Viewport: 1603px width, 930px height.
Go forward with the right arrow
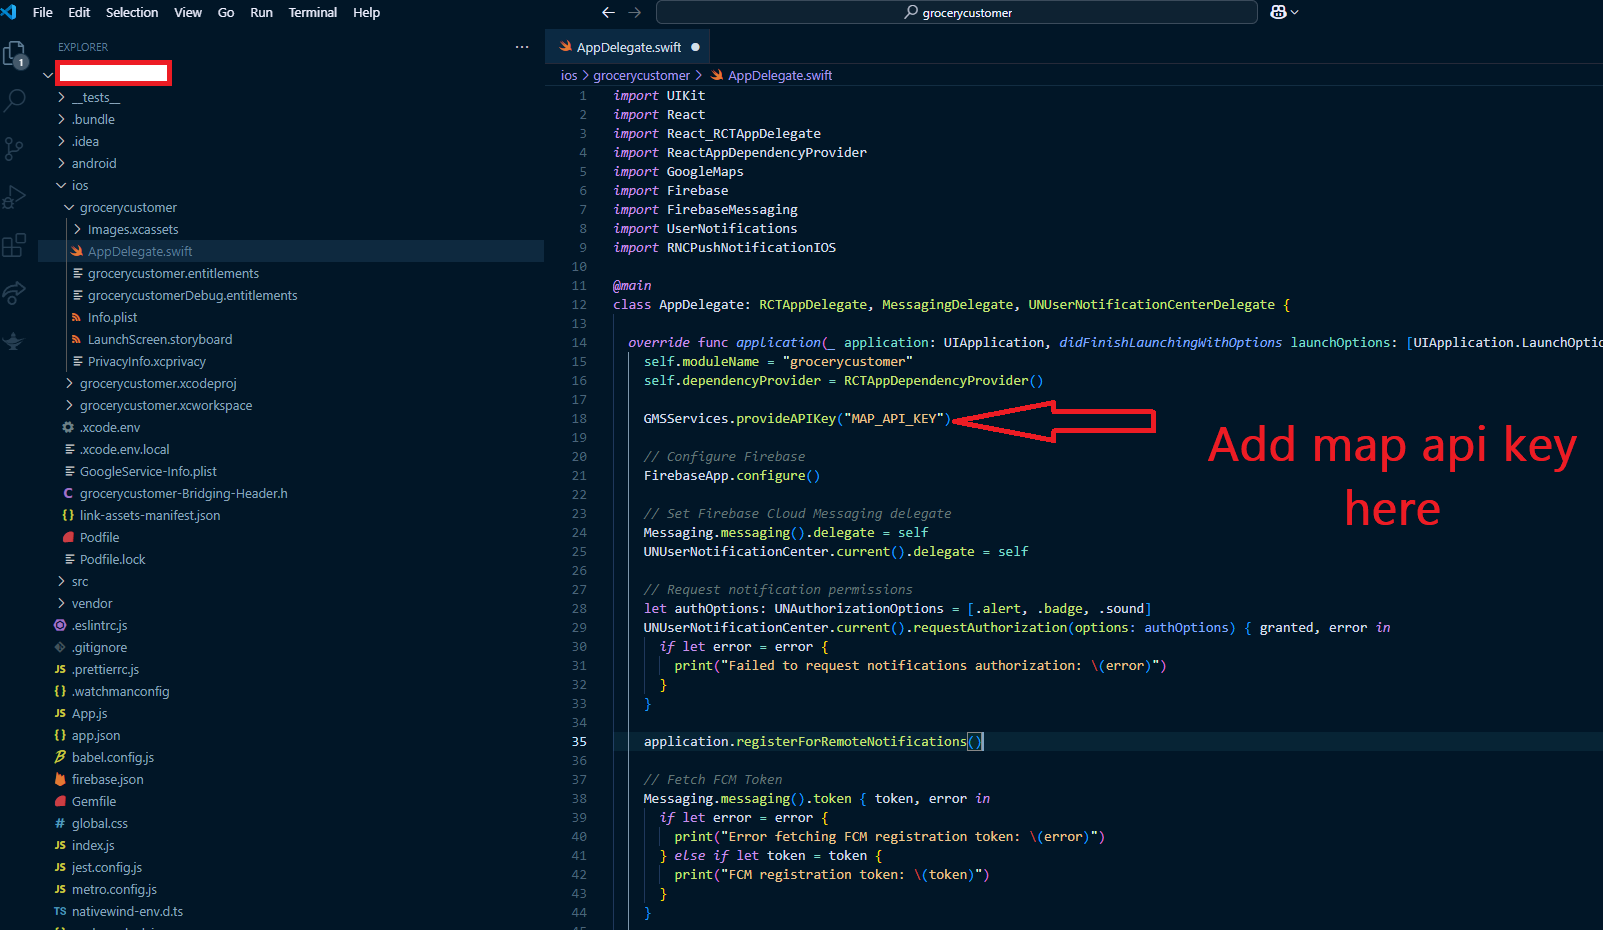[634, 12]
